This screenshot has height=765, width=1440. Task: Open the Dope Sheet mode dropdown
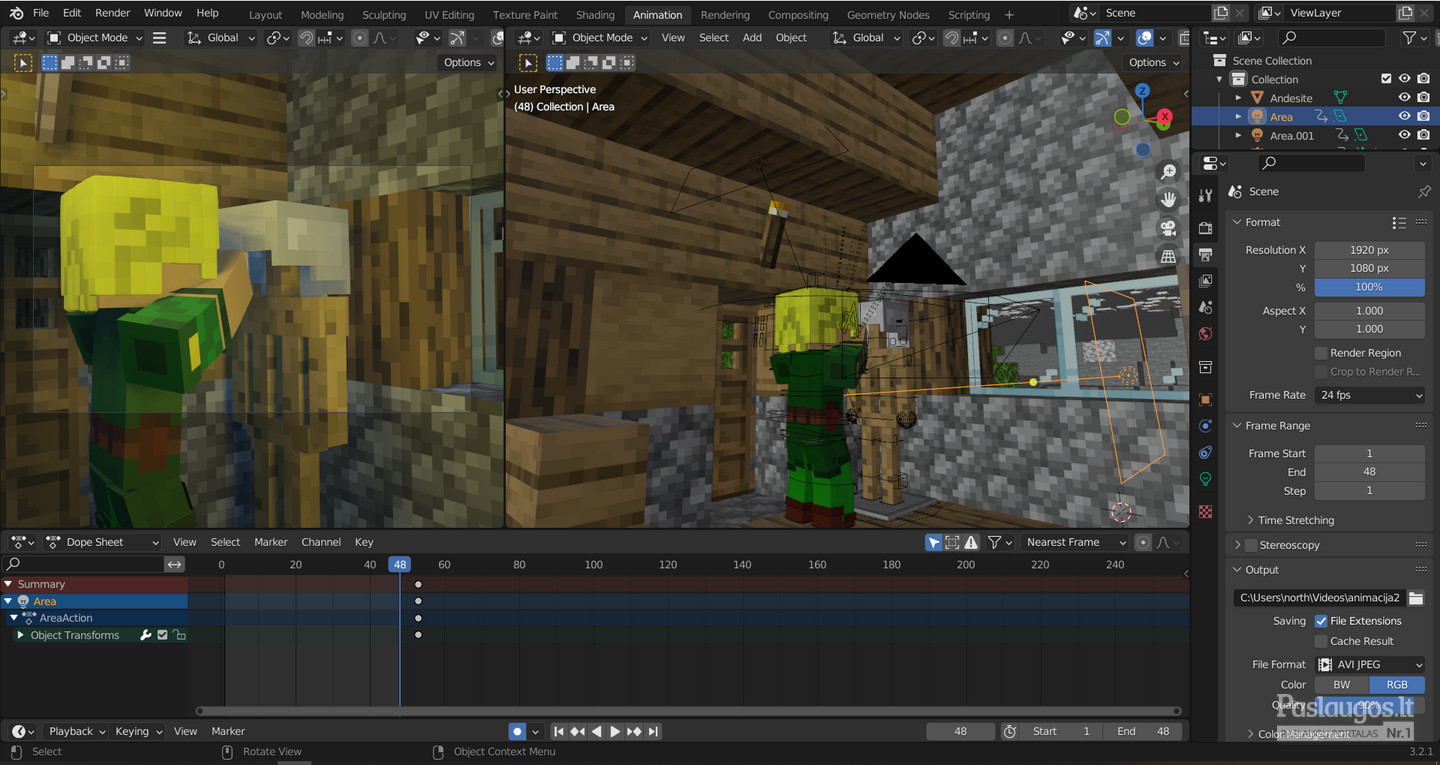coord(102,542)
